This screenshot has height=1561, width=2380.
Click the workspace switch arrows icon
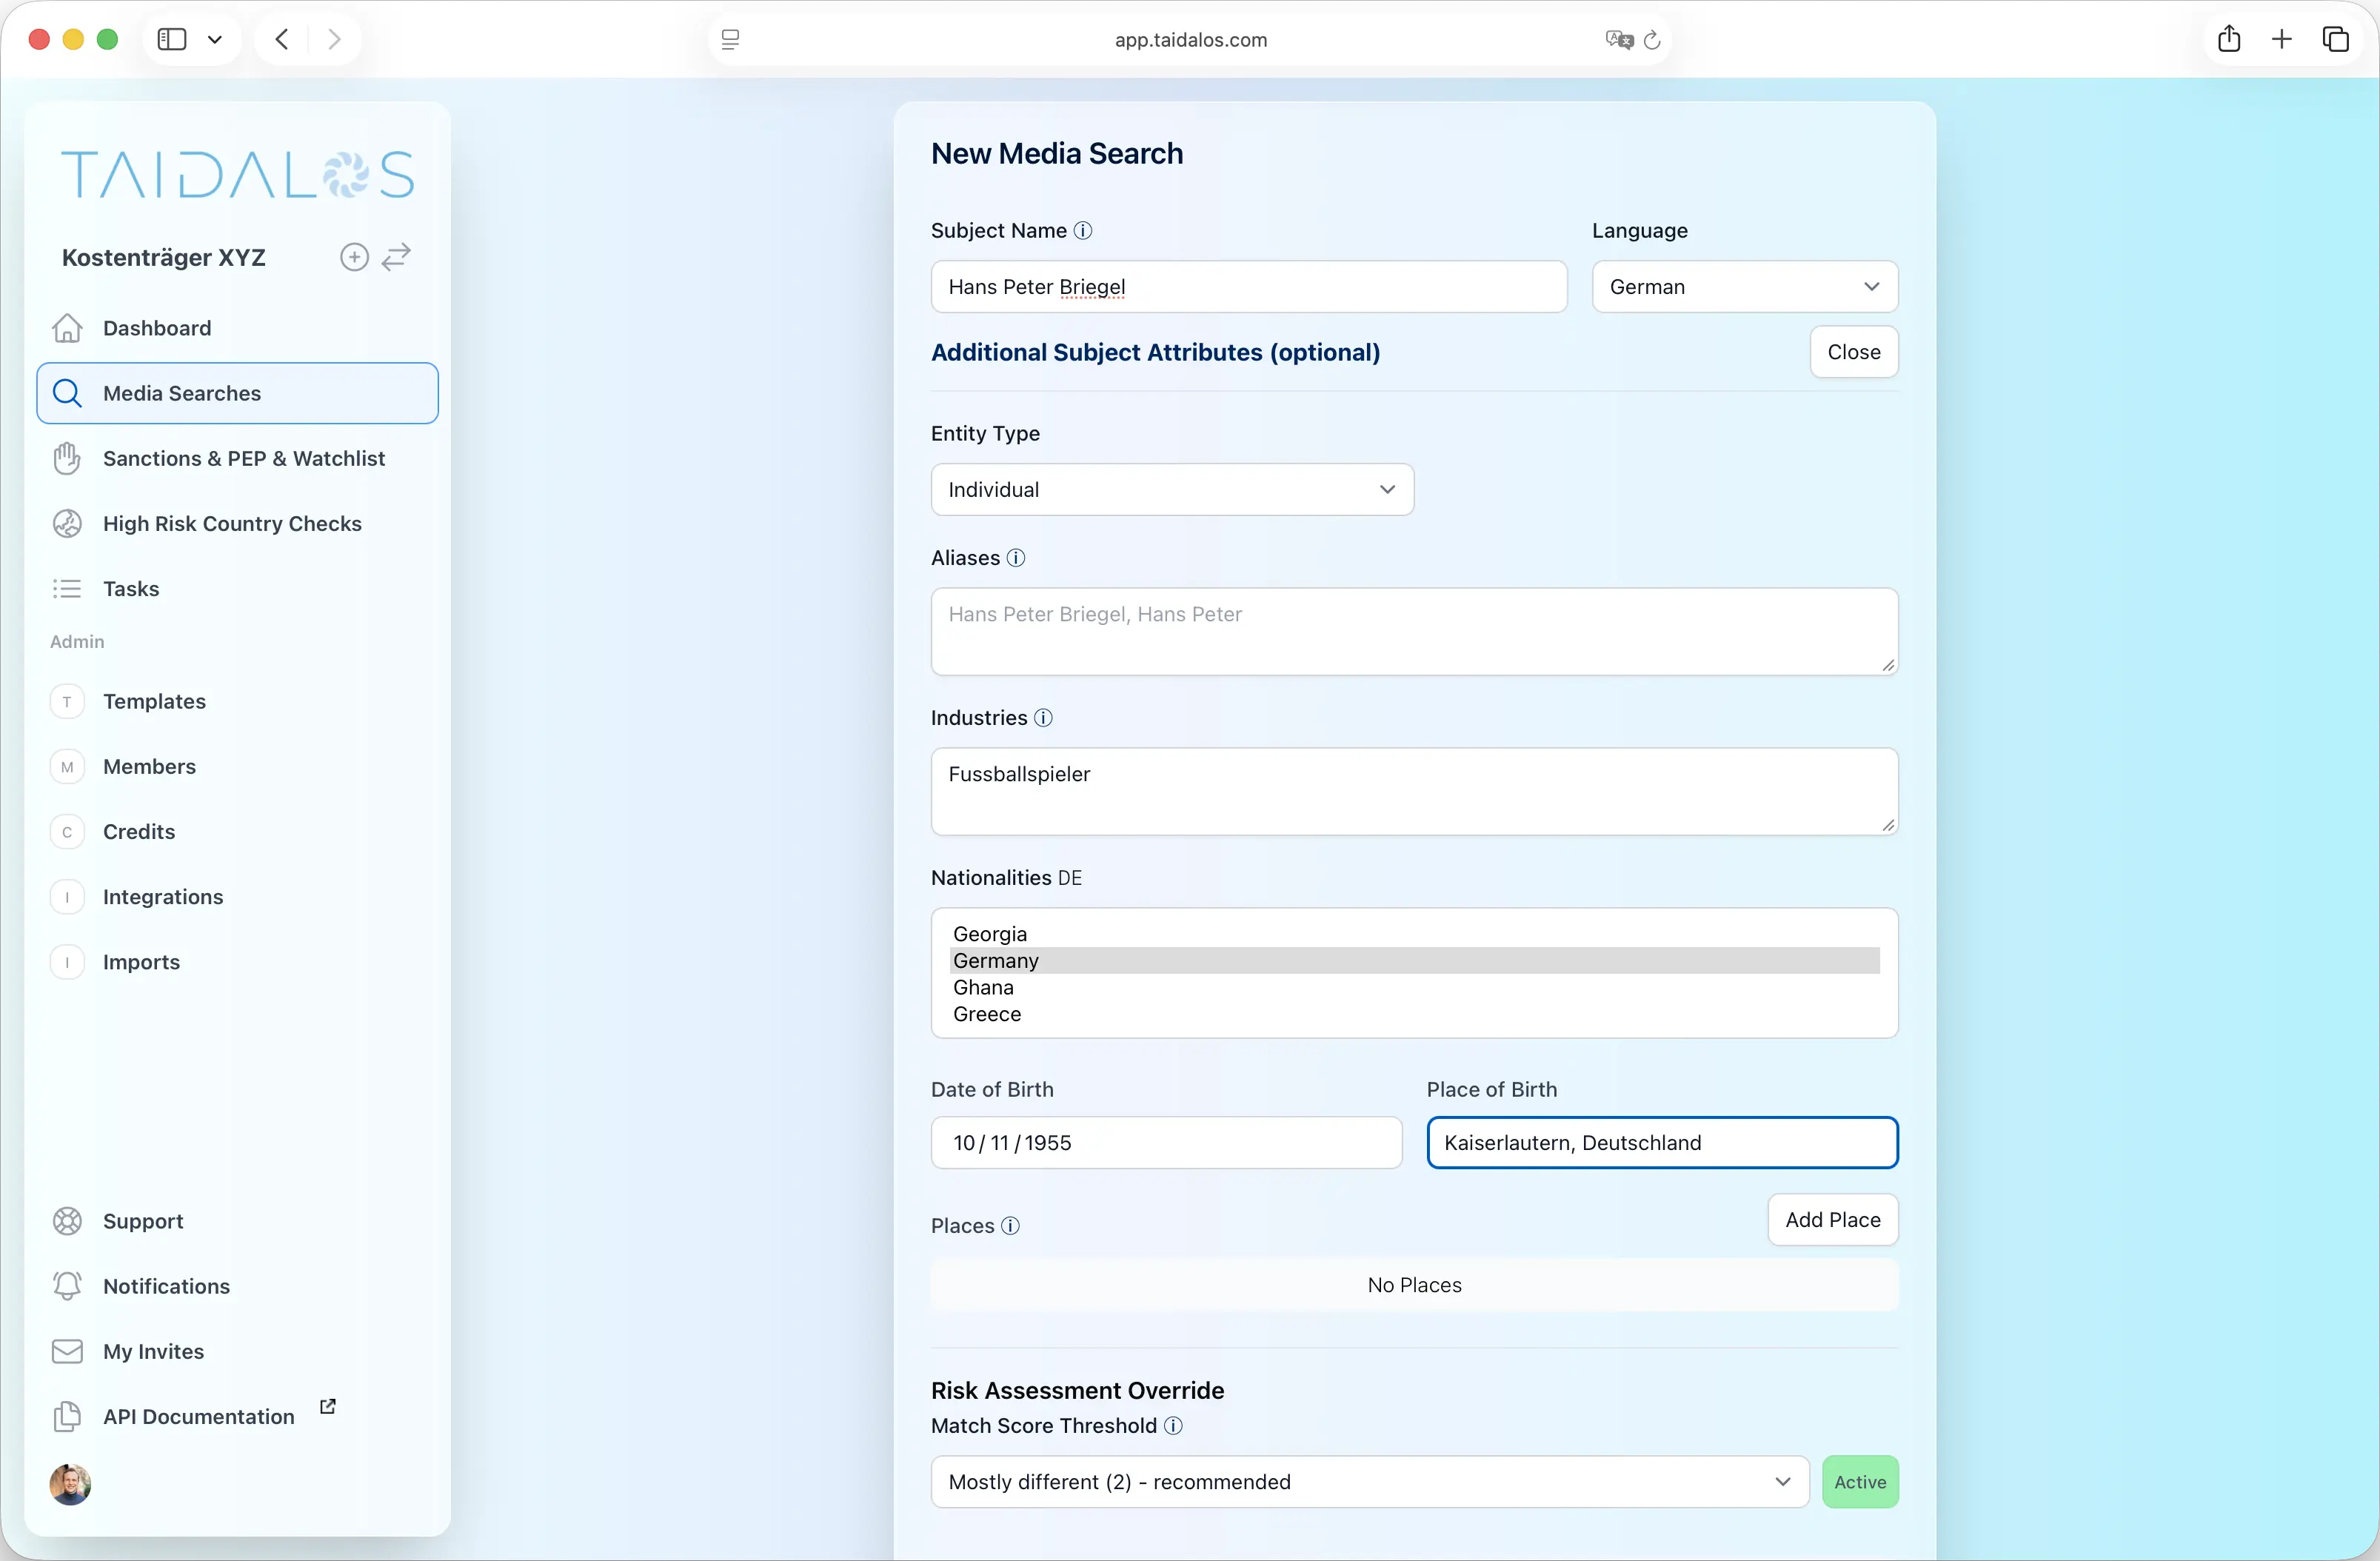pyautogui.click(x=396, y=257)
